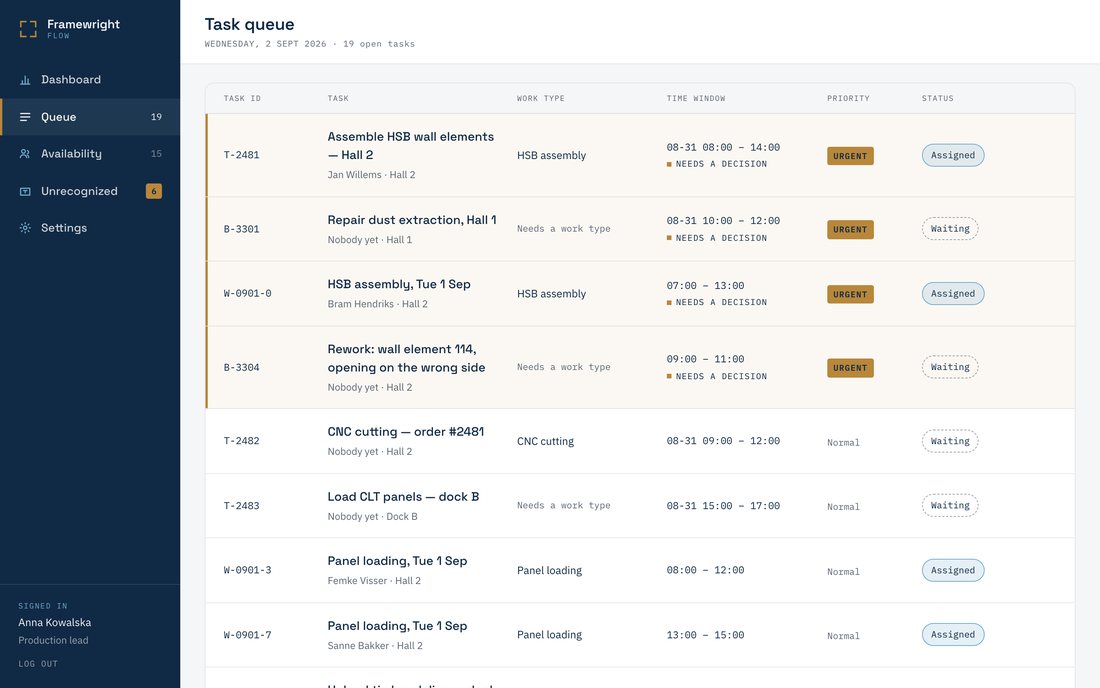Click the Queue list icon
This screenshot has width=1100, height=688.
click(x=25, y=117)
